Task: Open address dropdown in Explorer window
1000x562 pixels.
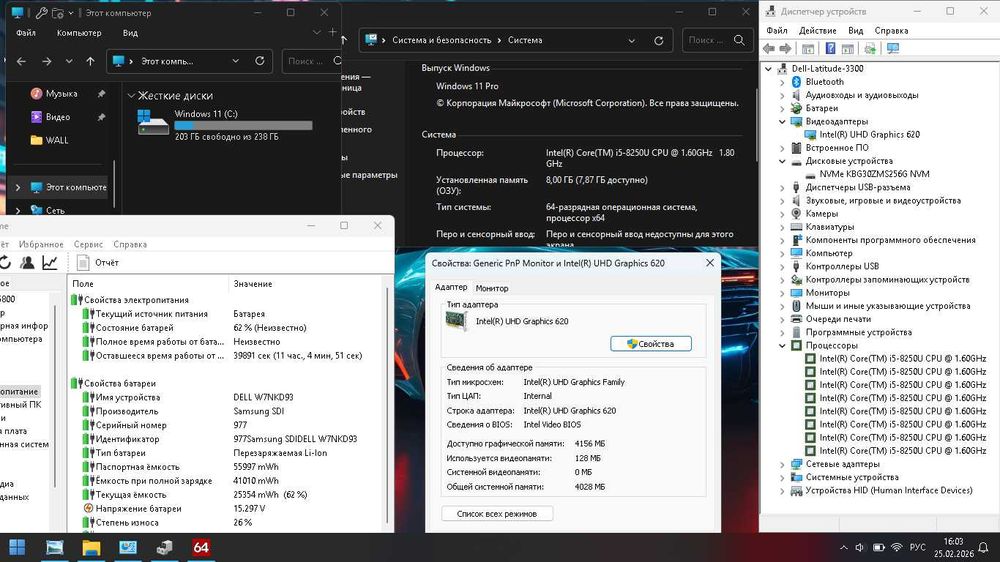Action: 235,61
